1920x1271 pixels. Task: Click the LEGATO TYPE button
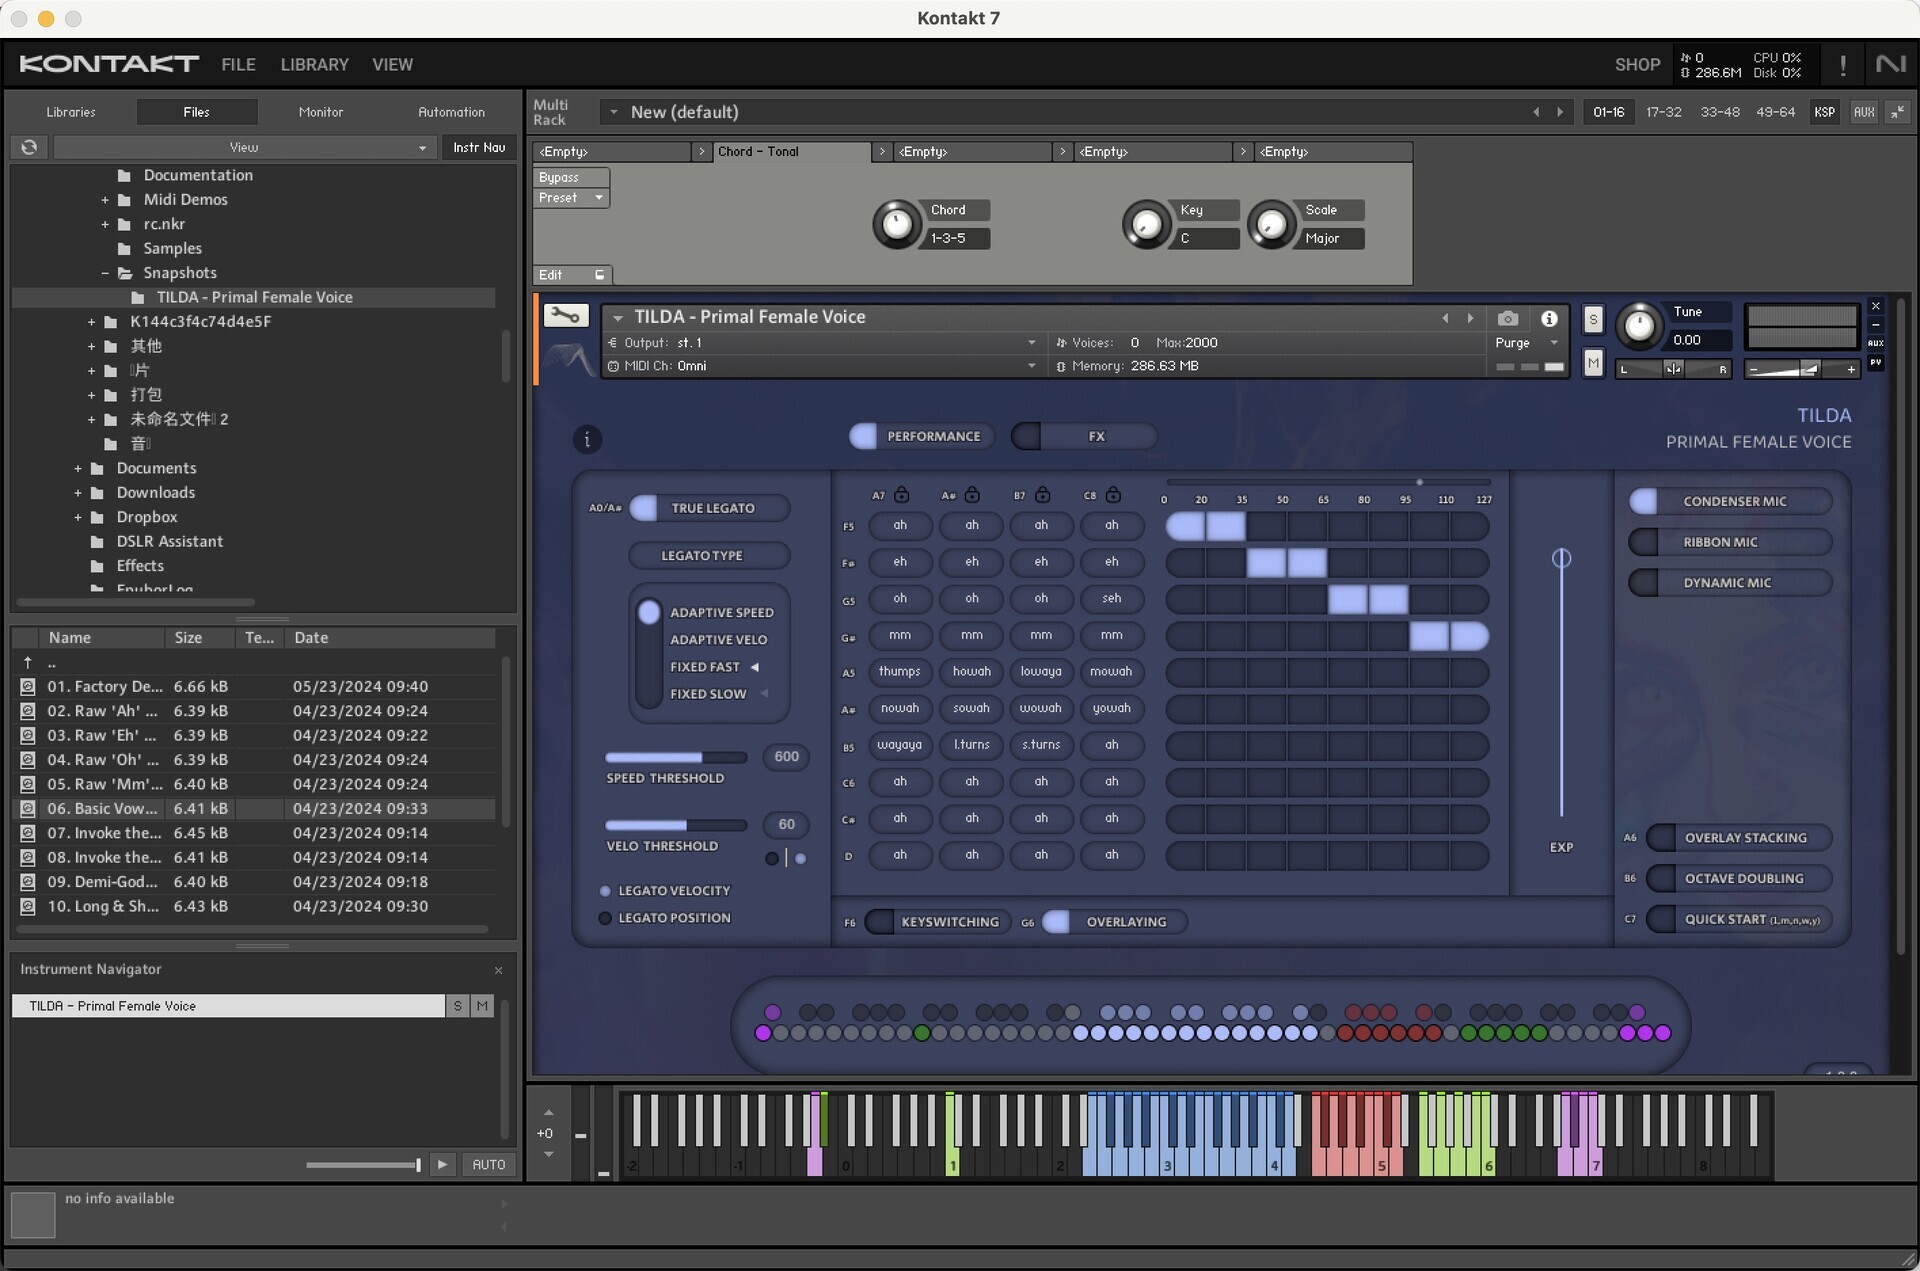709,555
